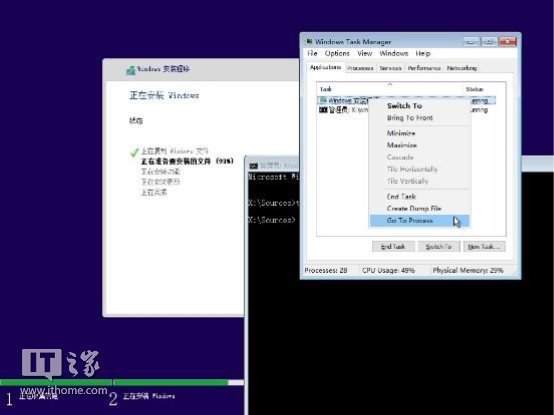554x415 pixels.
Task: Choose End Task in context menu
Action: (x=419, y=196)
